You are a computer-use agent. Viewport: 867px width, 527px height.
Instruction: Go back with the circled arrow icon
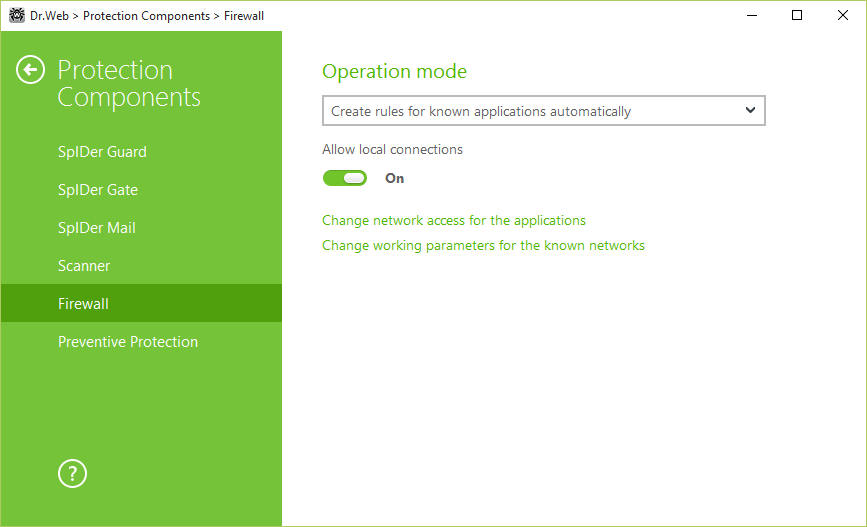click(30, 70)
